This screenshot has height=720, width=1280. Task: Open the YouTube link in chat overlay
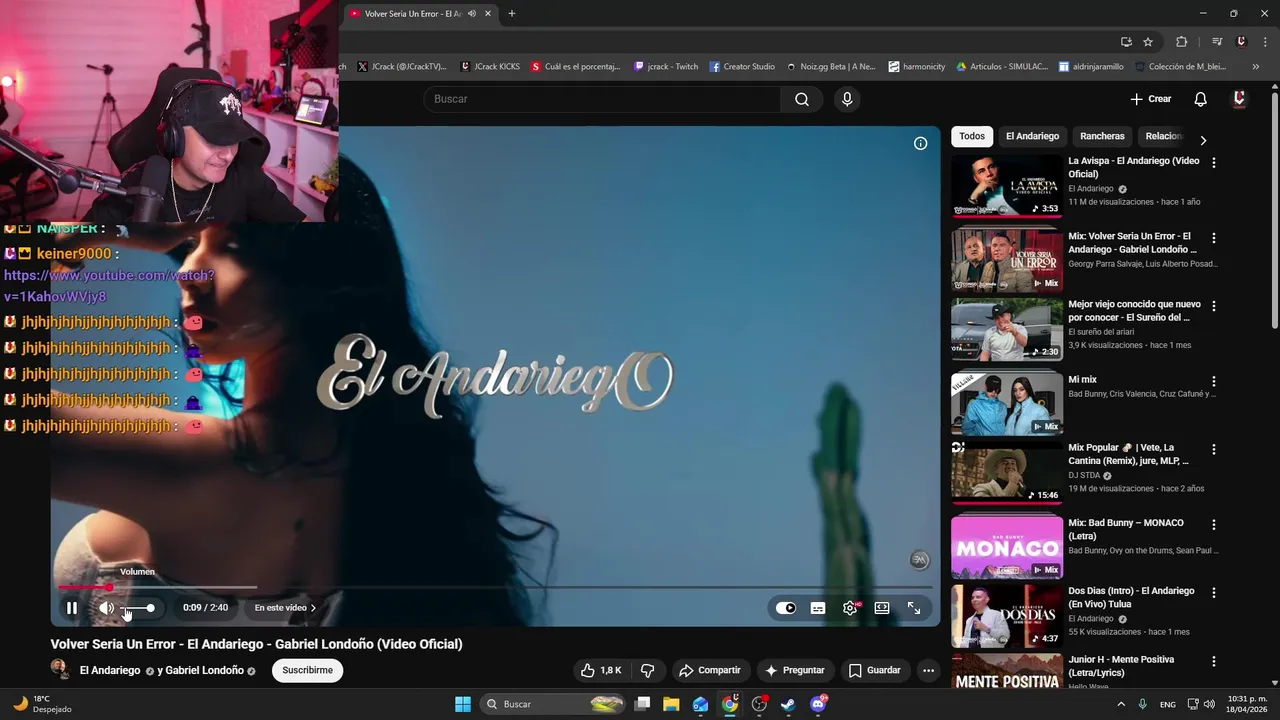(109, 286)
